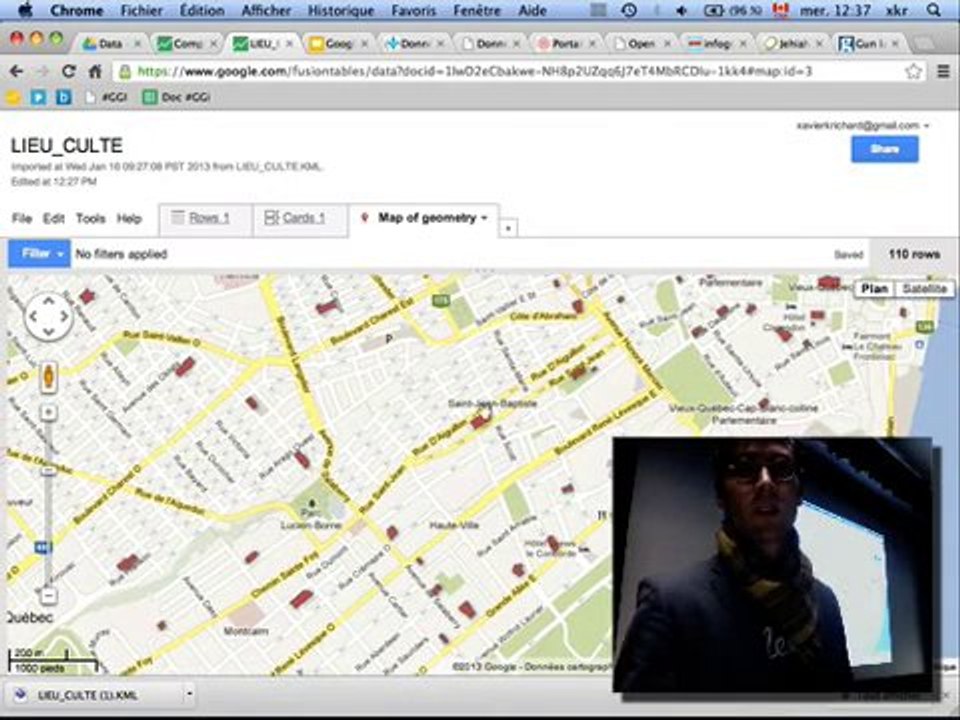Viewport: 960px width, 720px height.
Task: Select the 'Data' browser tab
Action: pyautogui.click(x=110, y=43)
